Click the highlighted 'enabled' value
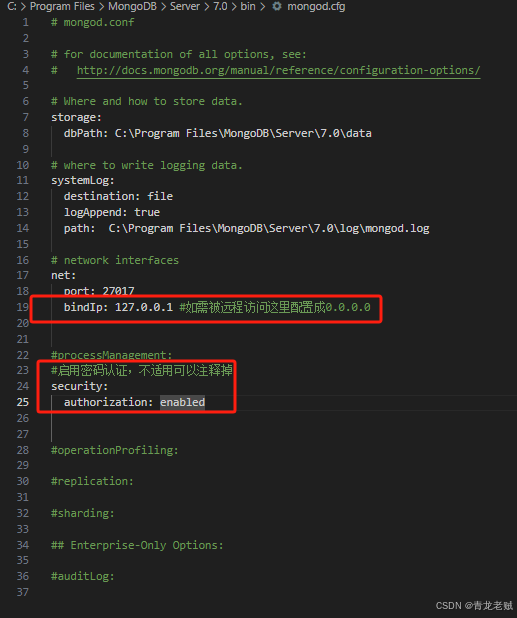Image resolution: width=517 pixels, height=618 pixels. [x=182, y=402]
